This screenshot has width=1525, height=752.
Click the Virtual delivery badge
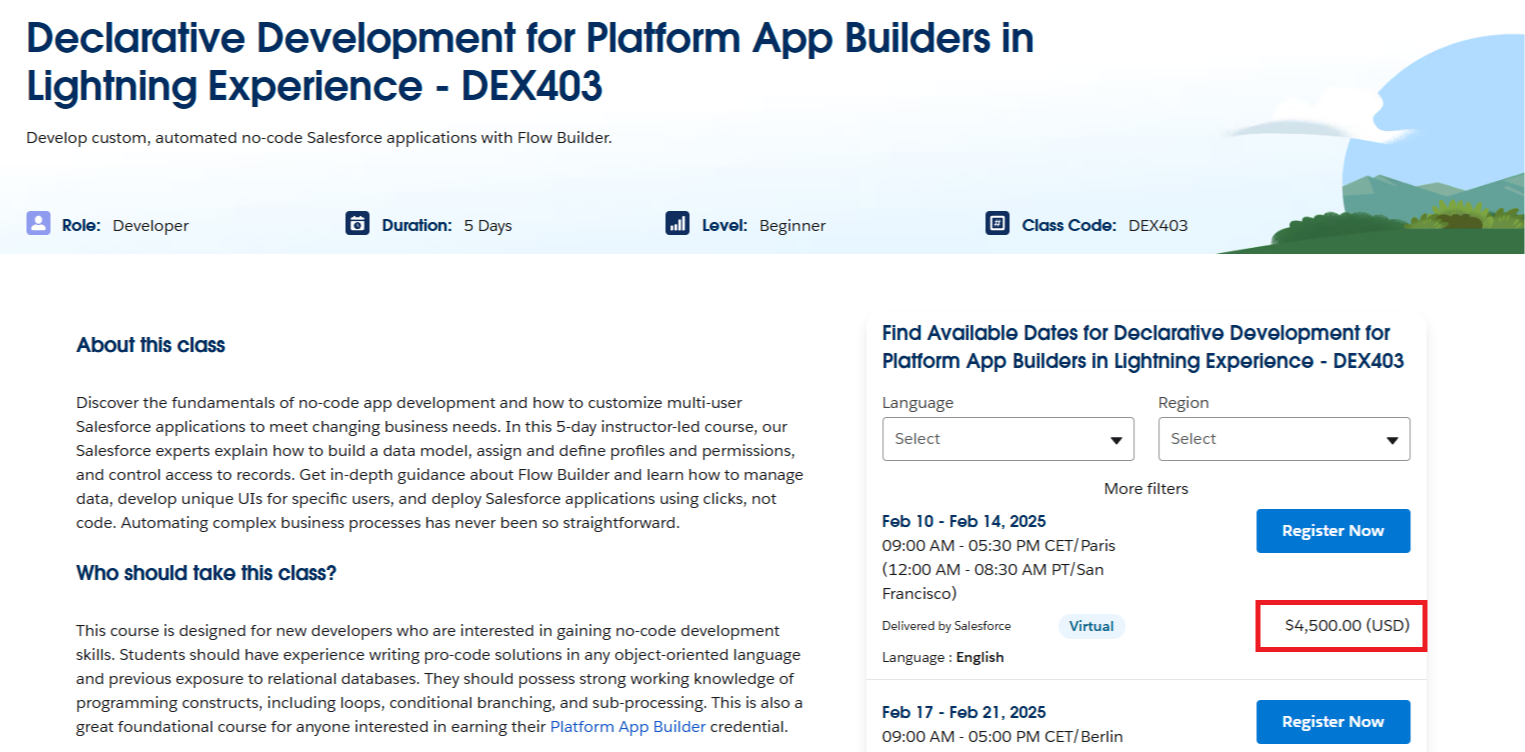(1091, 627)
